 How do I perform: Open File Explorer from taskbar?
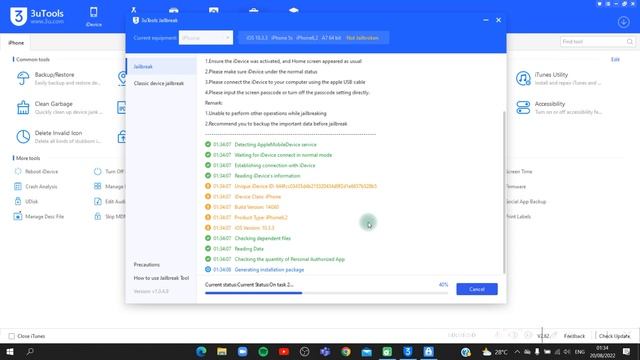point(222,351)
